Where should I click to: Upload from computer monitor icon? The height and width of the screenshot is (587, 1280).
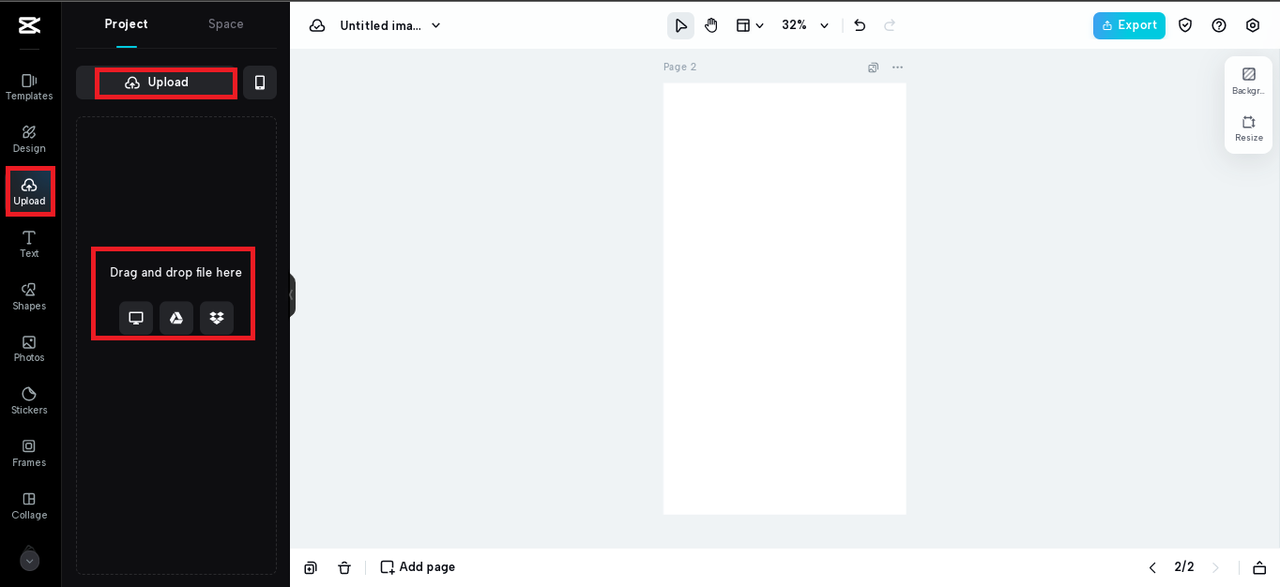[136, 318]
